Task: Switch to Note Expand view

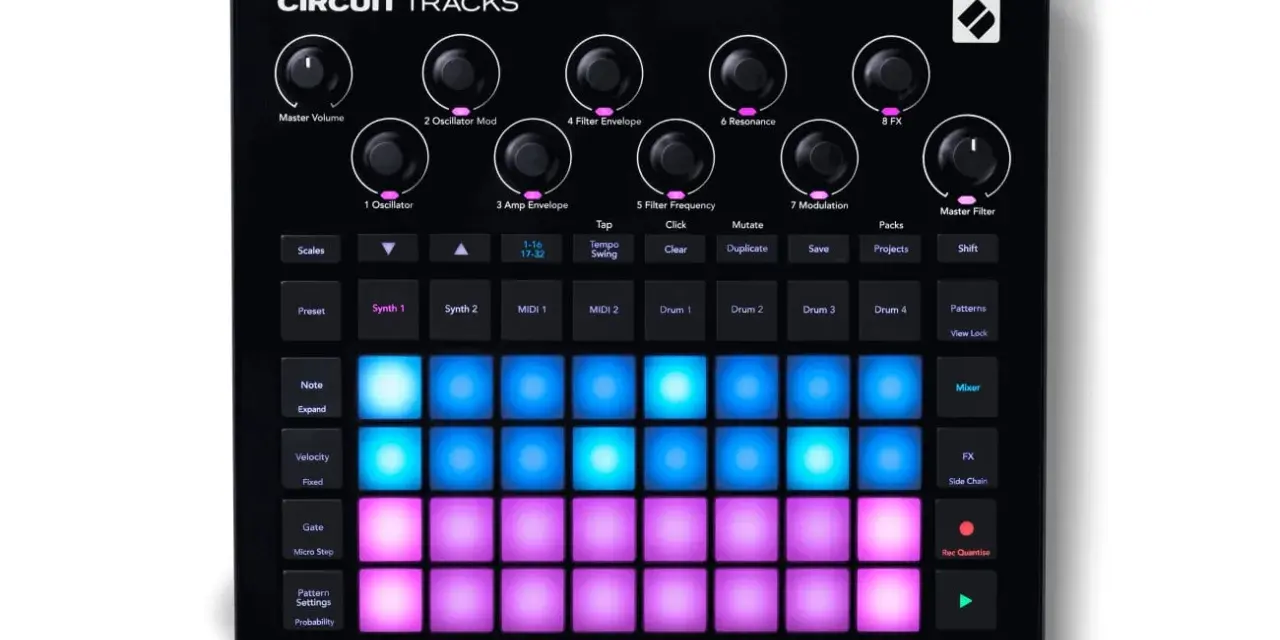Action: 311,388
